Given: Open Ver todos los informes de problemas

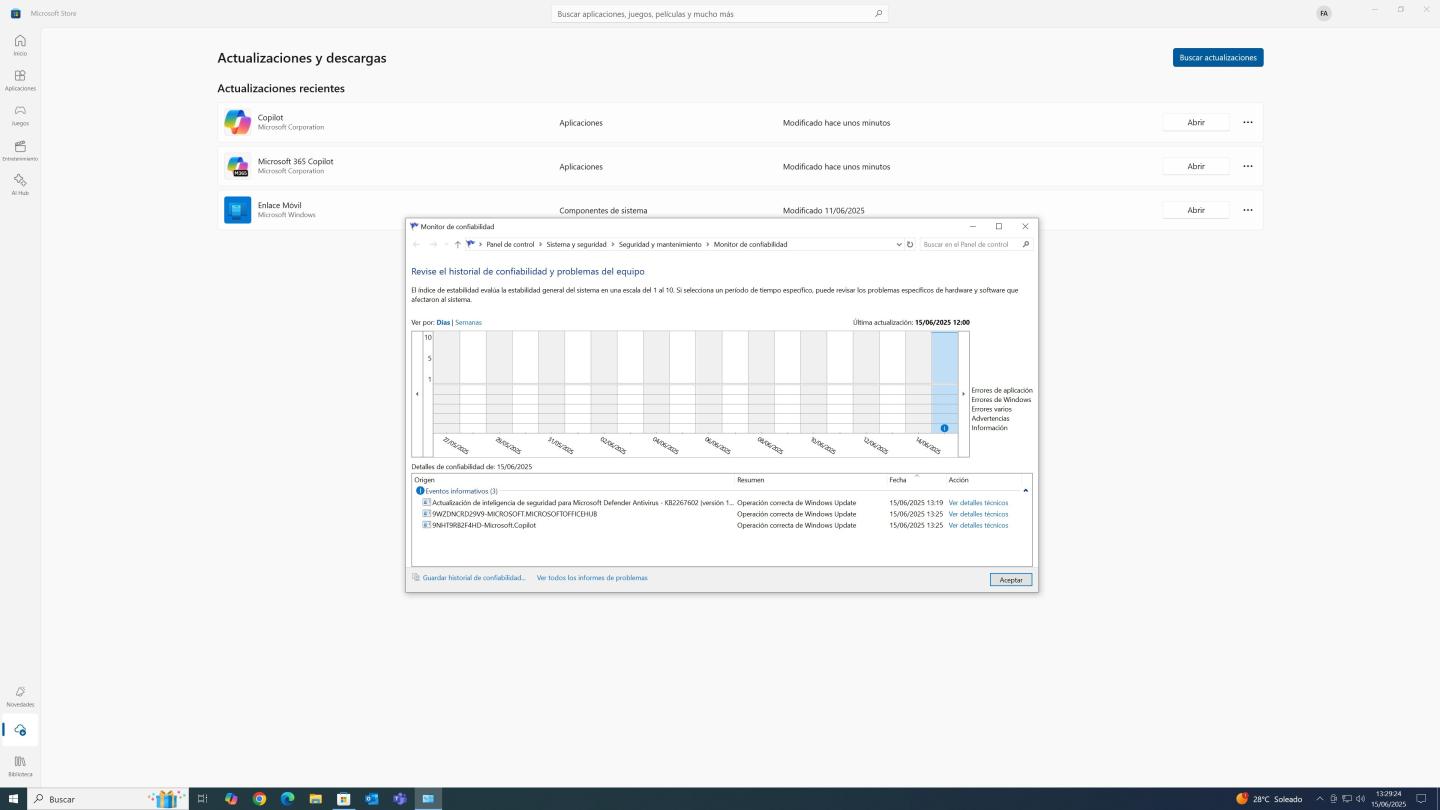Looking at the screenshot, I should coord(592,578).
